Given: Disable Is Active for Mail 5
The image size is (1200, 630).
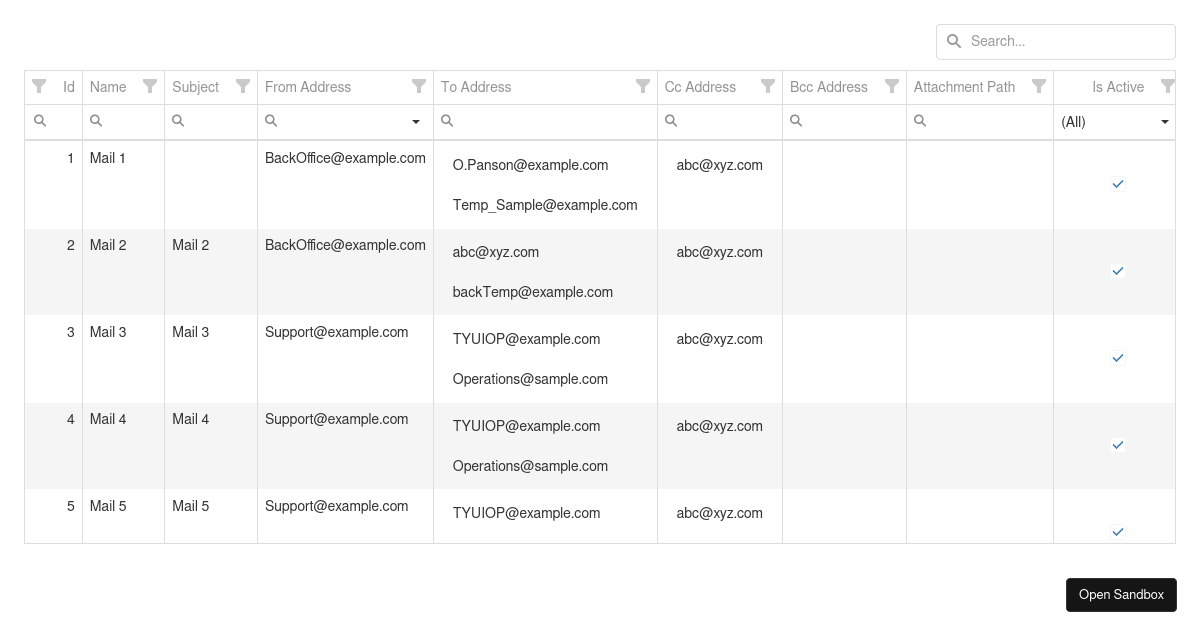Looking at the screenshot, I should 1117,531.
